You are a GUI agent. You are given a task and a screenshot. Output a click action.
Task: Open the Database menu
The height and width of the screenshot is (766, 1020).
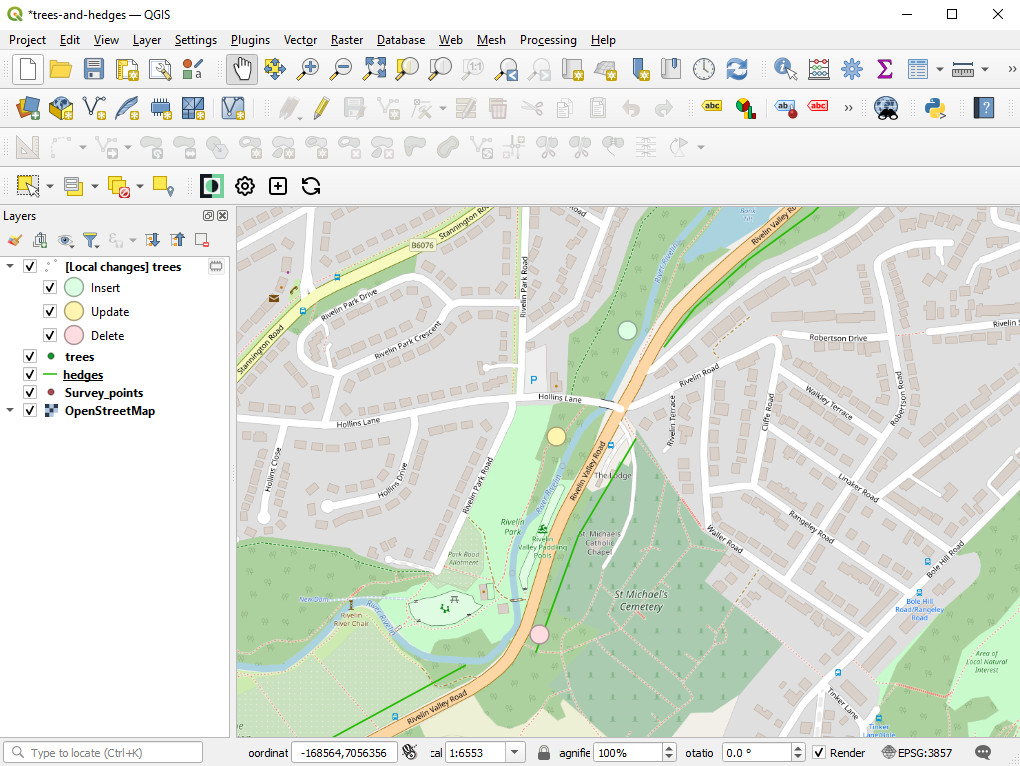coord(401,40)
